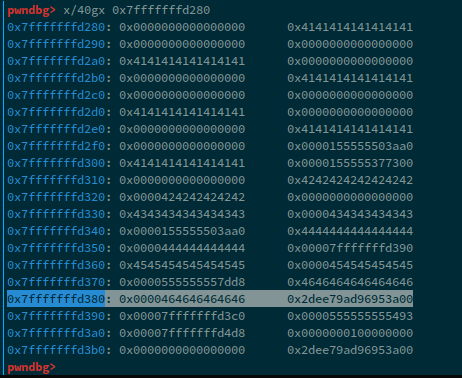Click 0x0000155555503aa0 in the d340 row
462x378 pixels.
coord(182,231)
